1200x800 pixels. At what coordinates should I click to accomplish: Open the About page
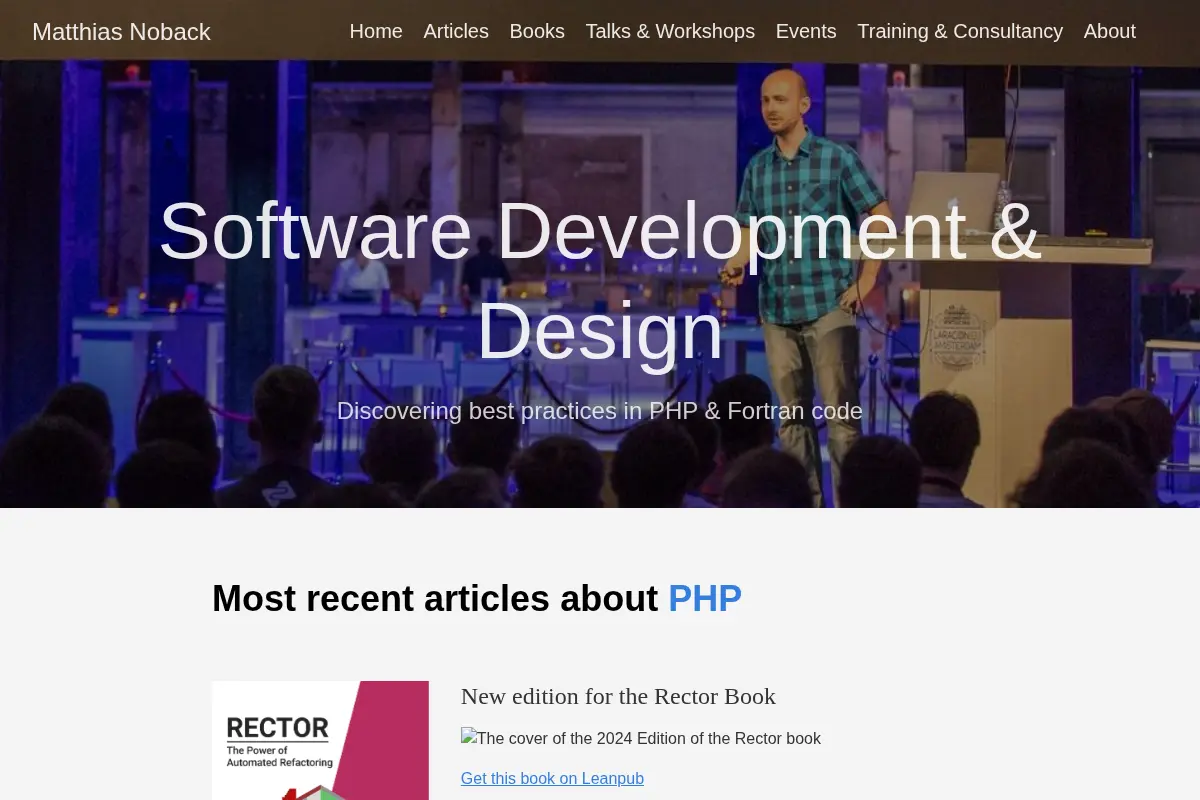[1110, 31]
